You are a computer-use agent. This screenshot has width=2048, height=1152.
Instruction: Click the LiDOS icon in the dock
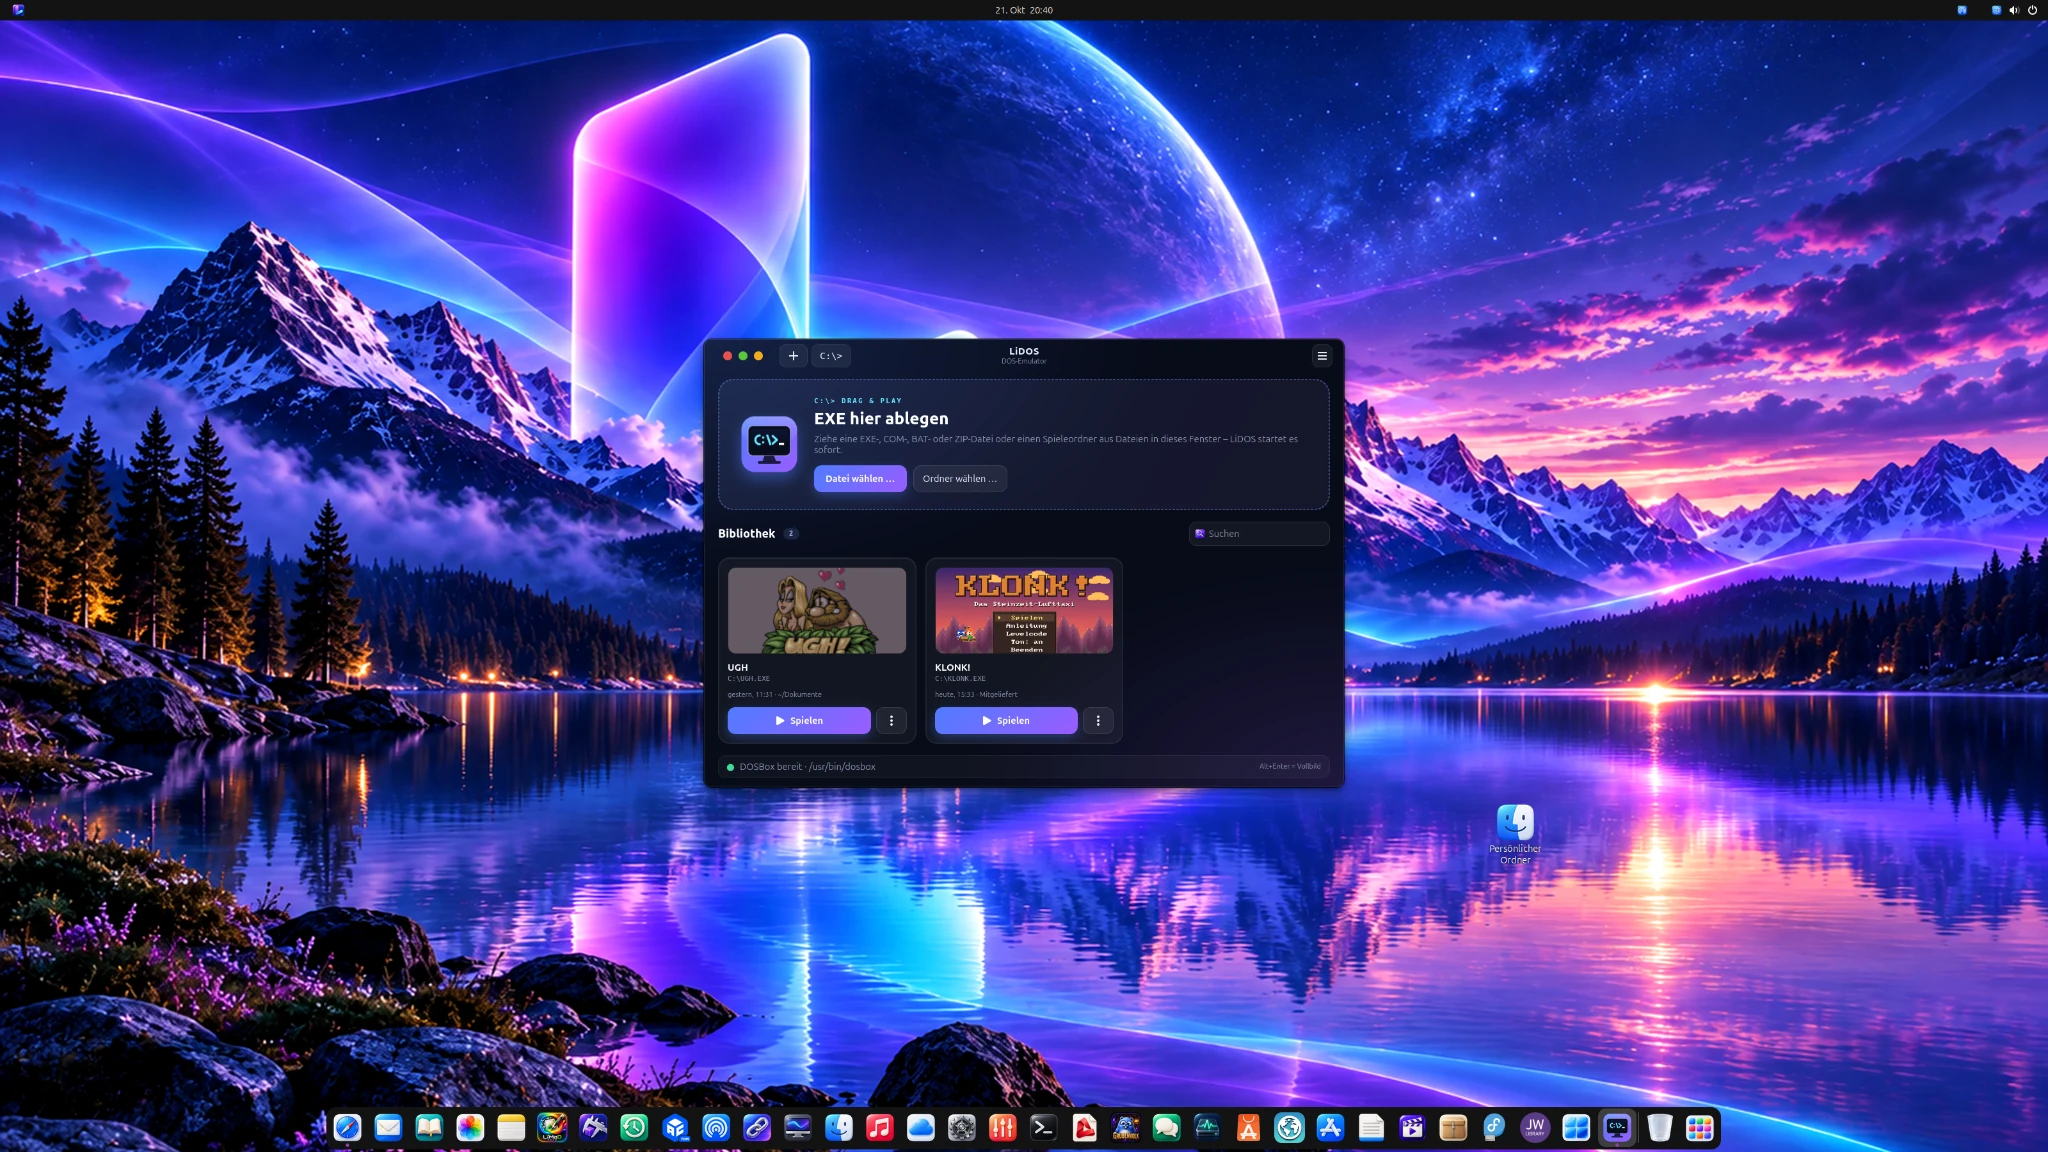(x=1617, y=1128)
